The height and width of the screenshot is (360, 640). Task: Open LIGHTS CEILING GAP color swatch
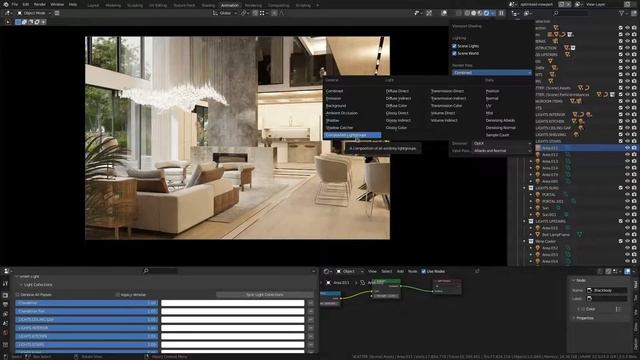[233, 320]
